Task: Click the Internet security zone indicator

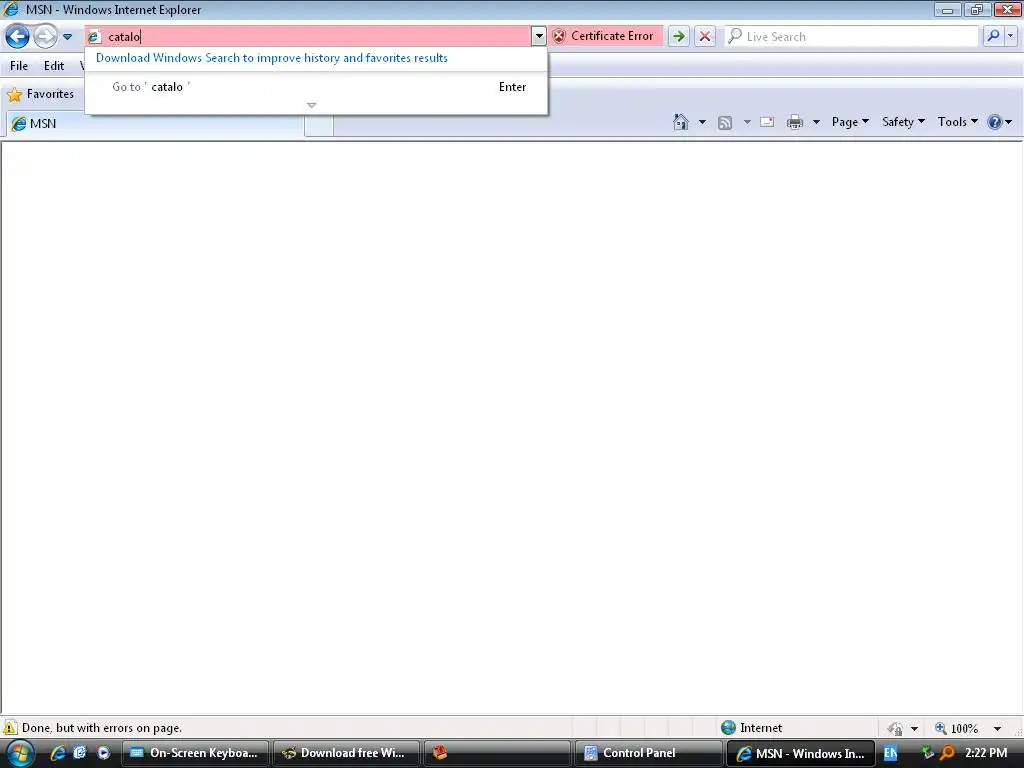Action: 751,728
